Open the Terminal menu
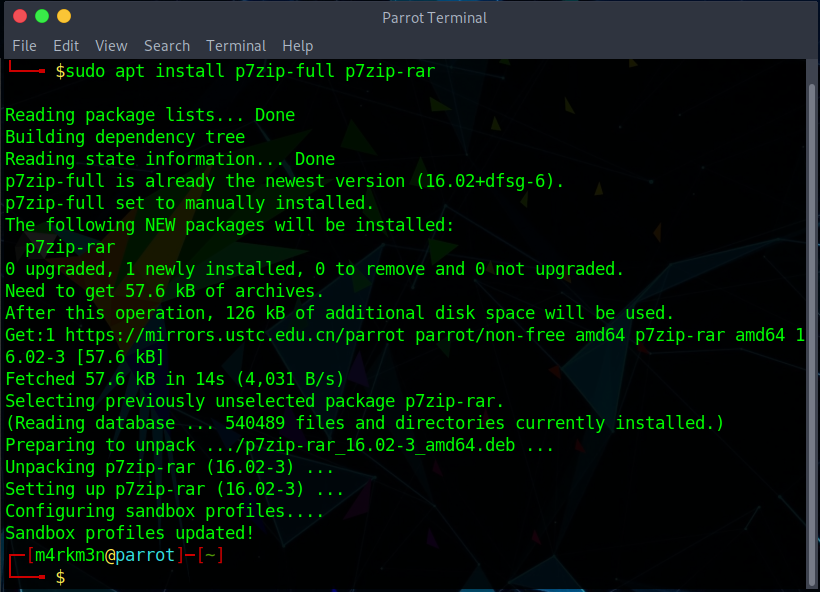Image resolution: width=820 pixels, height=592 pixels. (x=236, y=45)
